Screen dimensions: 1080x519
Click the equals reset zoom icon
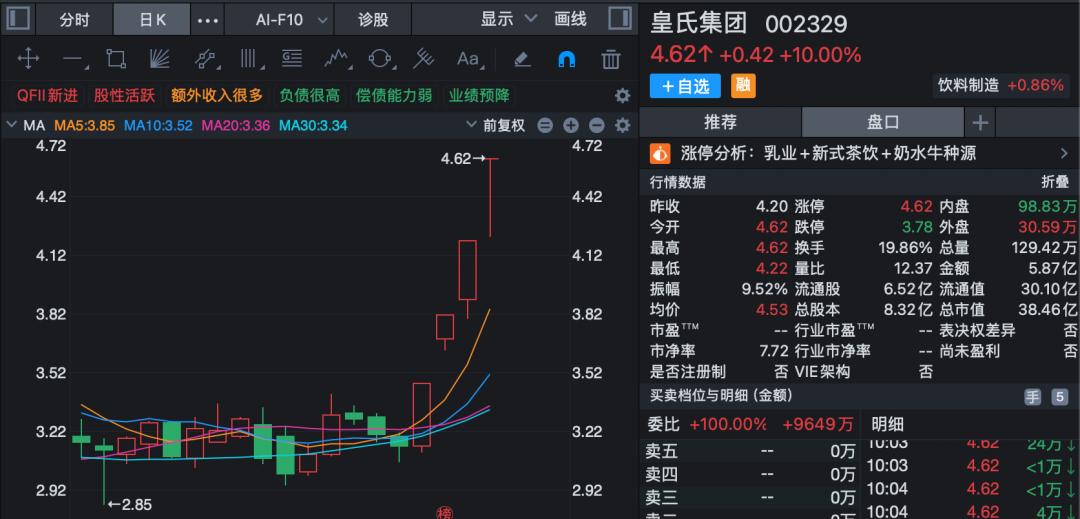(x=545, y=126)
